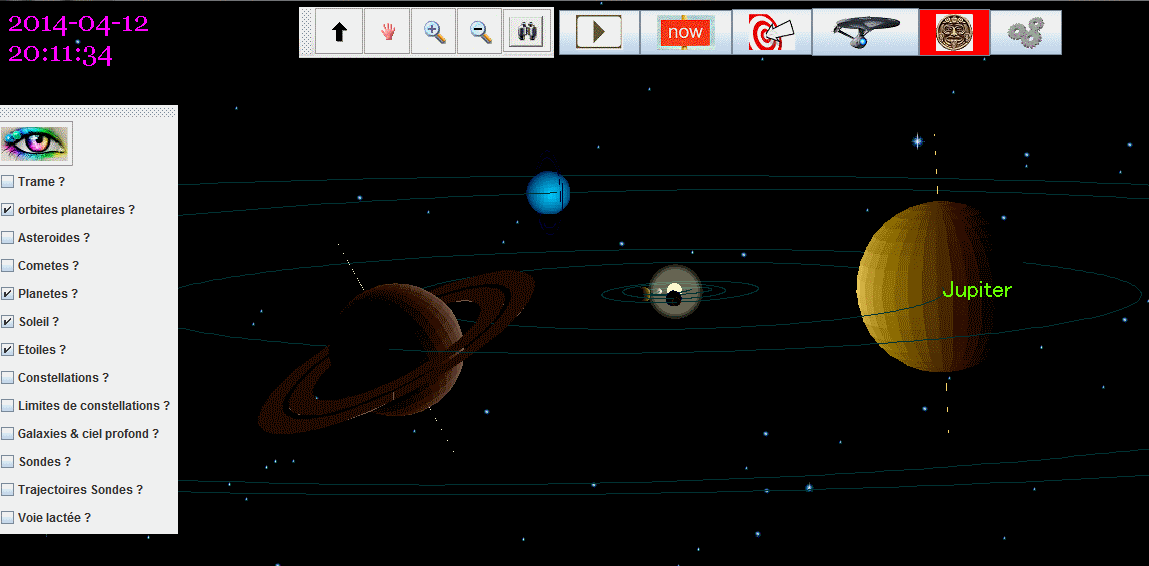Open the binoculars search tool
Viewport: 1149px width, 566px height.
pos(527,32)
